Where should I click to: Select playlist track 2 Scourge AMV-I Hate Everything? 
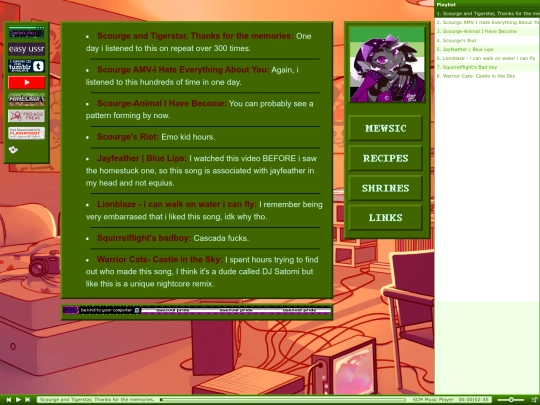(x=487, y=22)
